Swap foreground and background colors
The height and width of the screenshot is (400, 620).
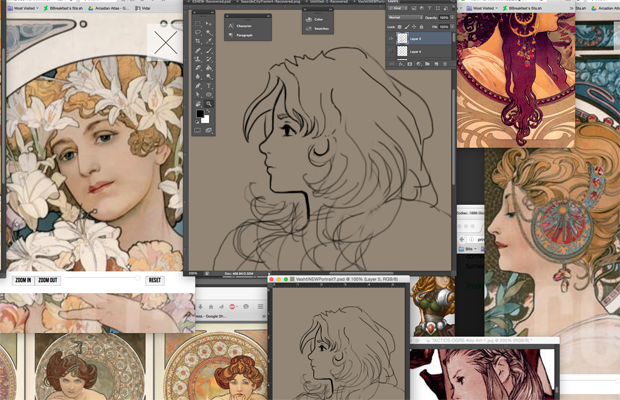pyautogui.click(x=208, y=111)
